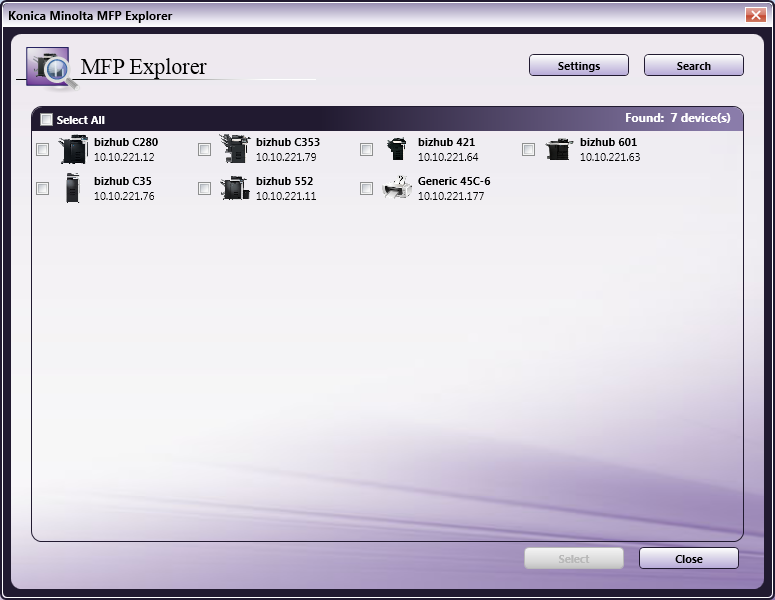
Task: Check the Generic 45C-6 checkbox
Action: pyautogui.click(x=366, y=188)
